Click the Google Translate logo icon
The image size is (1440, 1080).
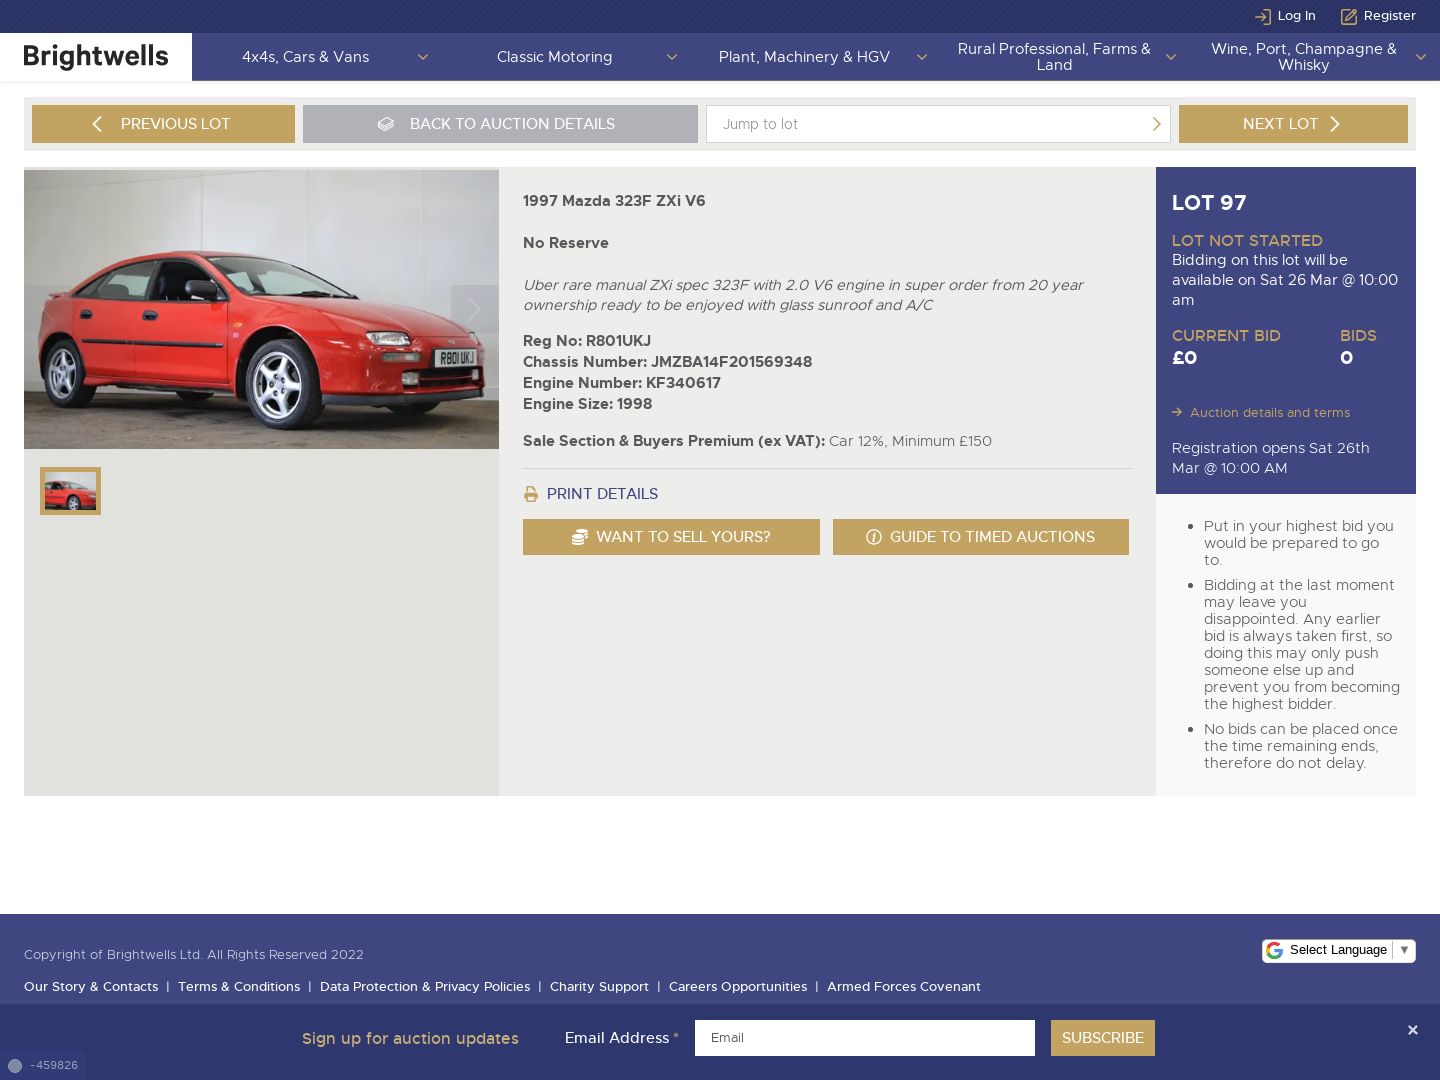[x=1274, y=950]
